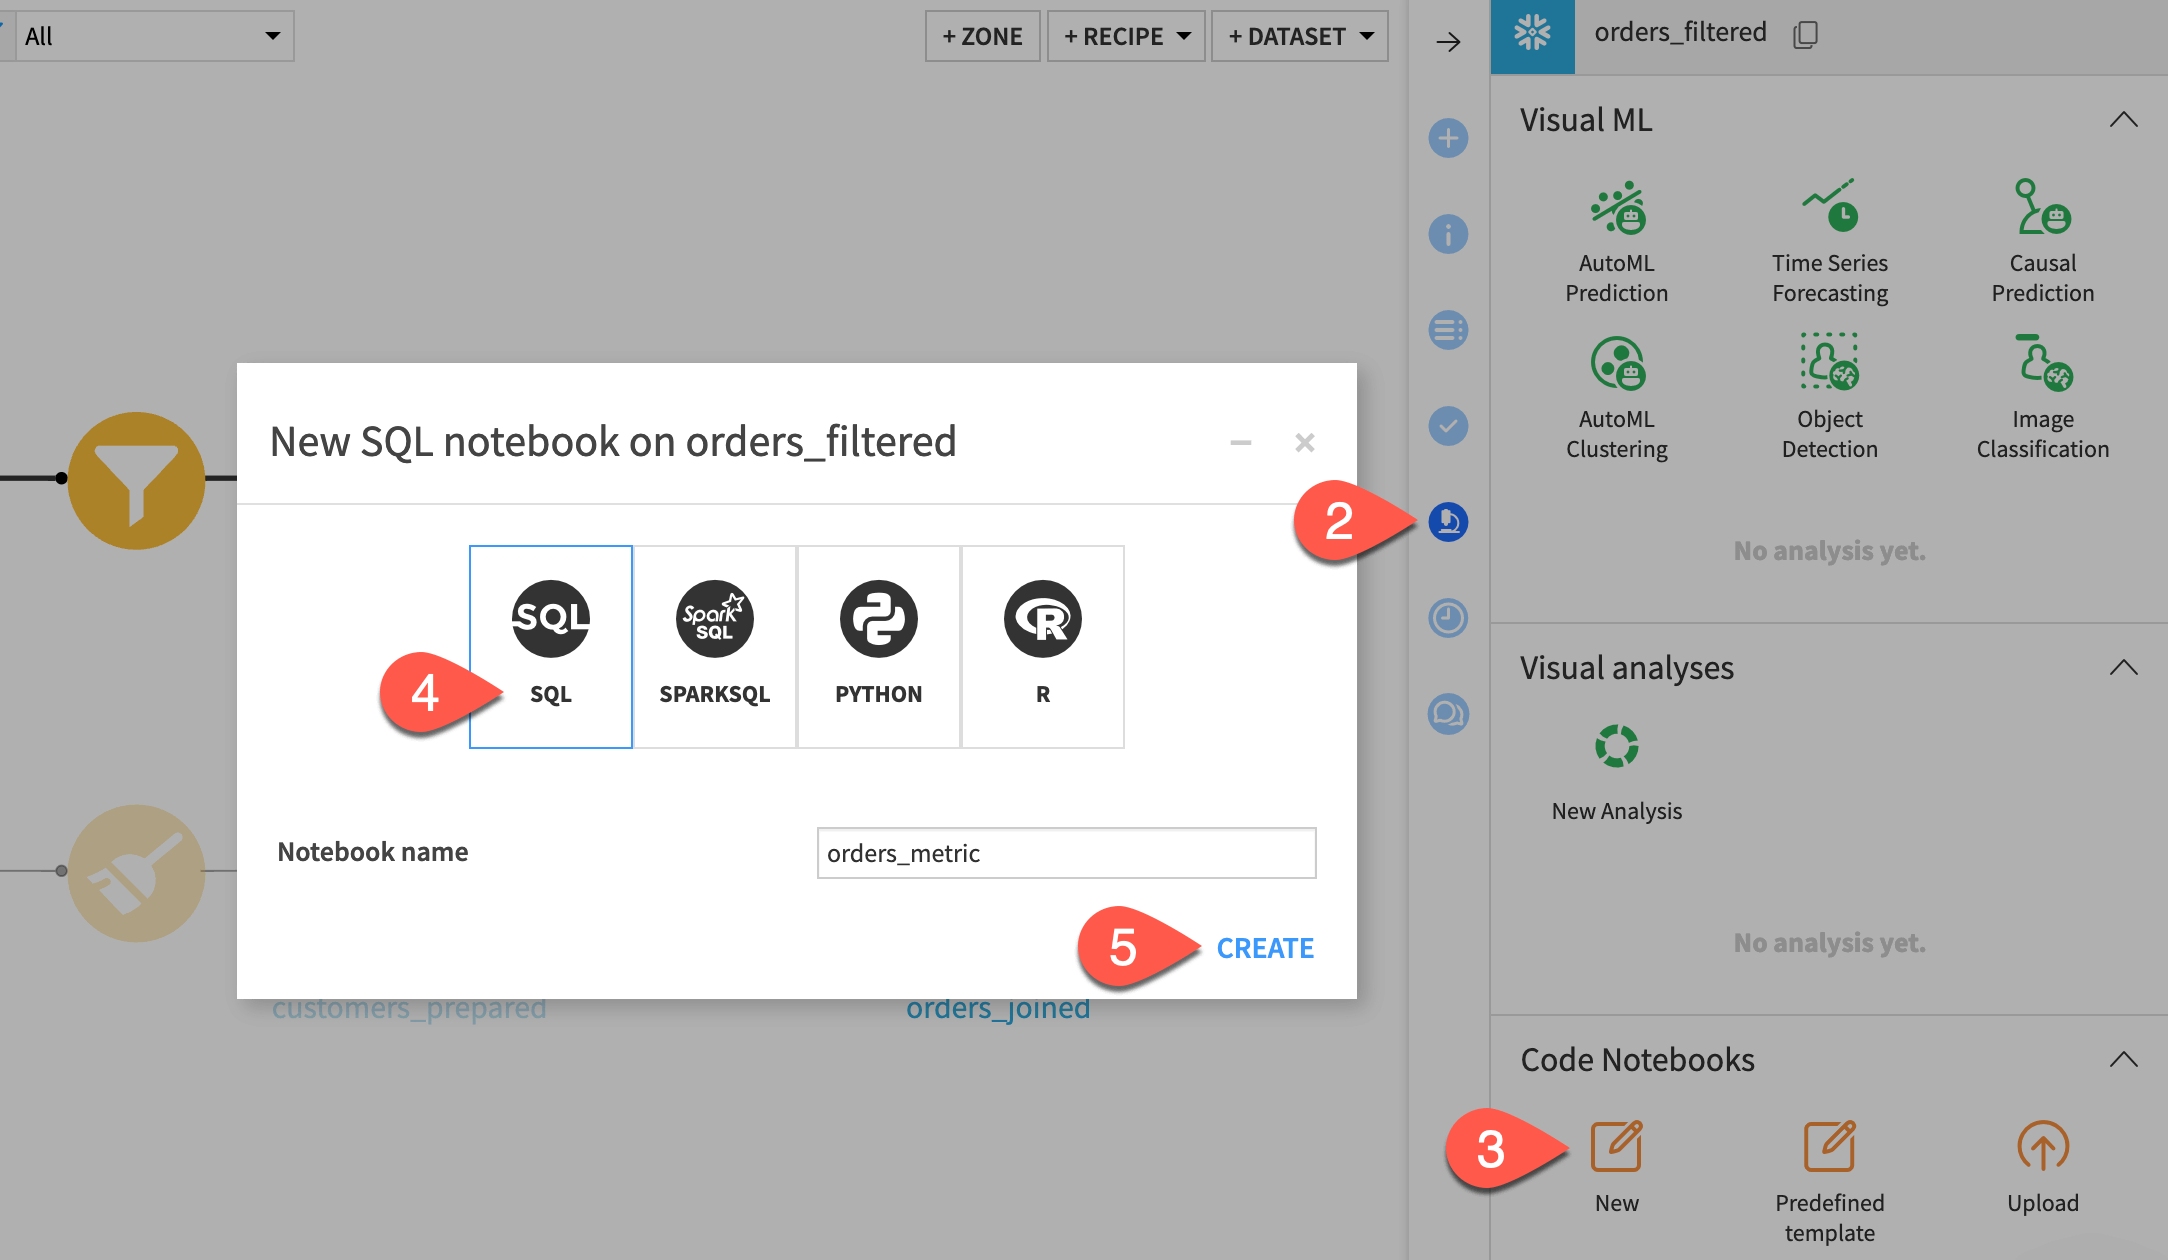Pick PYTHON as the notebook language
2168x1260 pixels.
[x=878, y=645]
